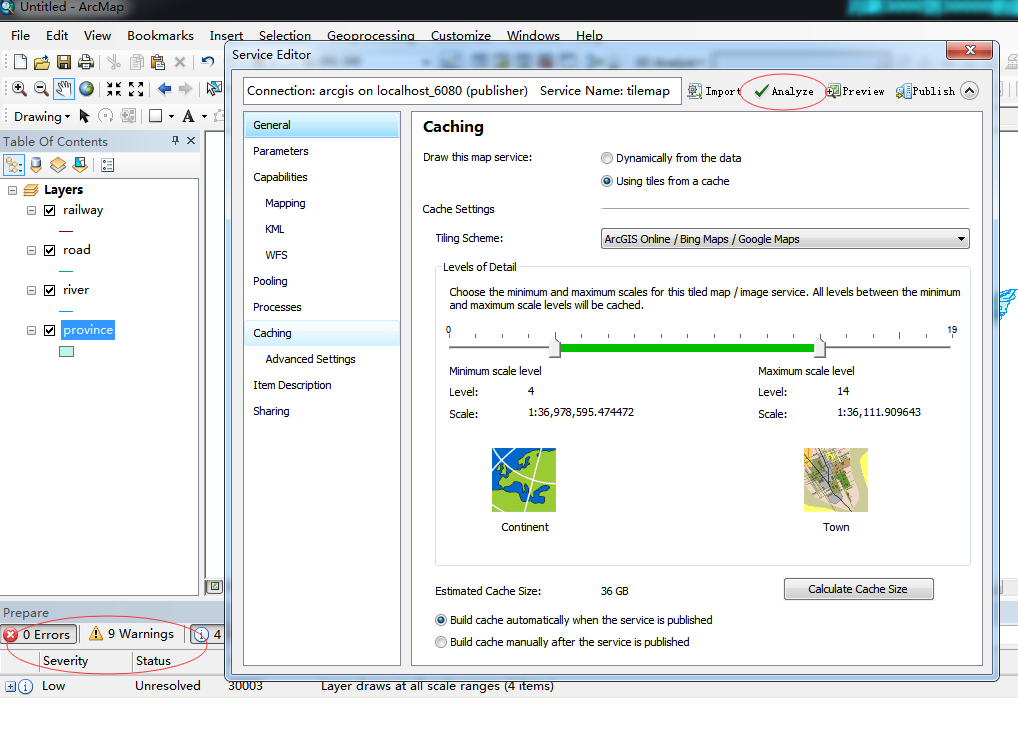Click the Fixed Zoom Out icon
Screen dimensions: 1018x730
click(136, 89)
